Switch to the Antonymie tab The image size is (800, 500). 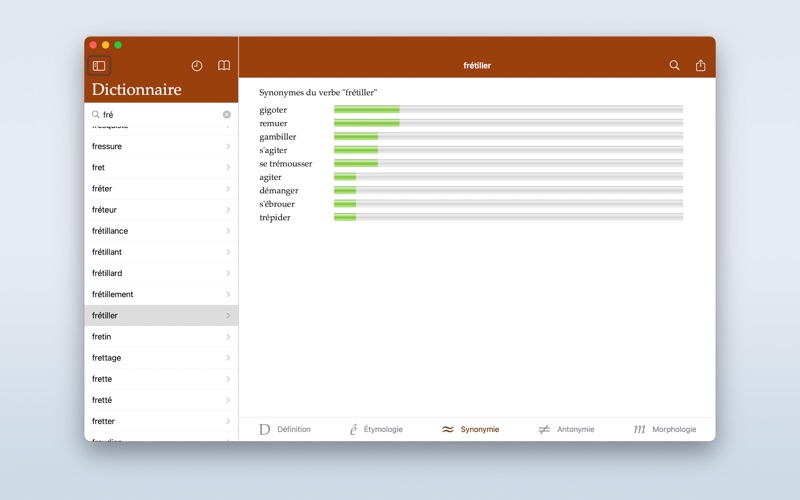(566, 430)
